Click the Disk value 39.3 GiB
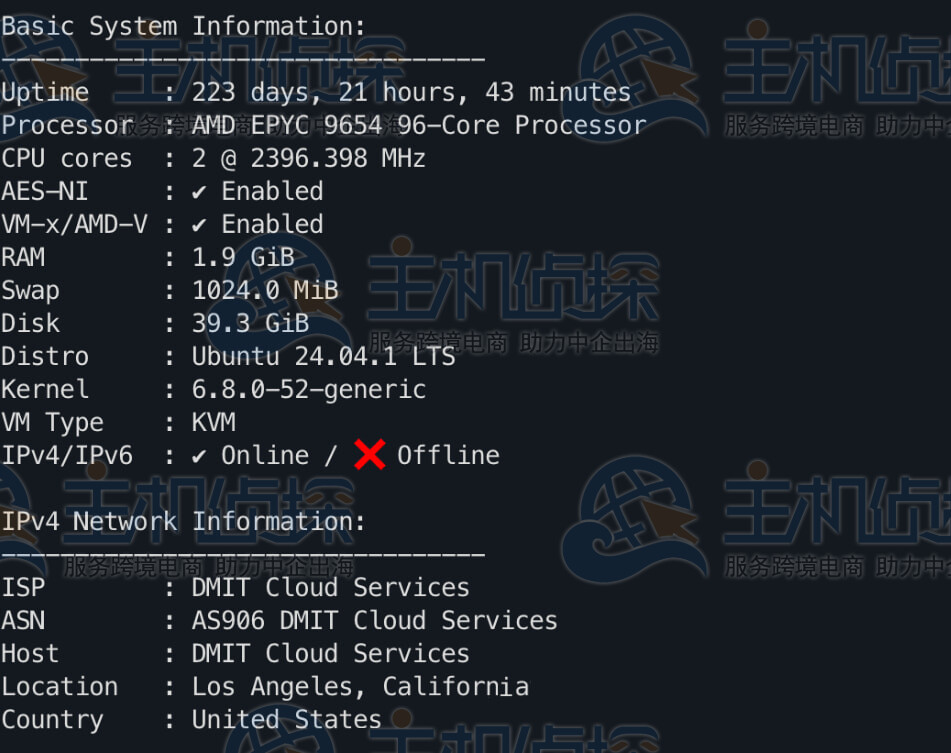 click(251, 323)
